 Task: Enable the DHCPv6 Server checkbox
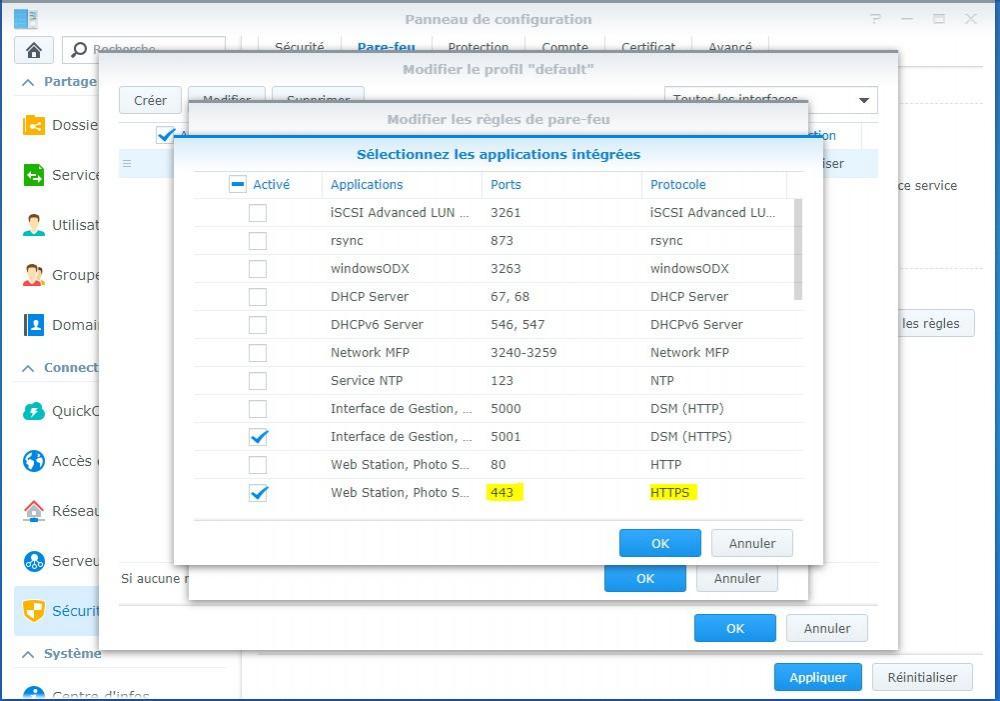258,325
